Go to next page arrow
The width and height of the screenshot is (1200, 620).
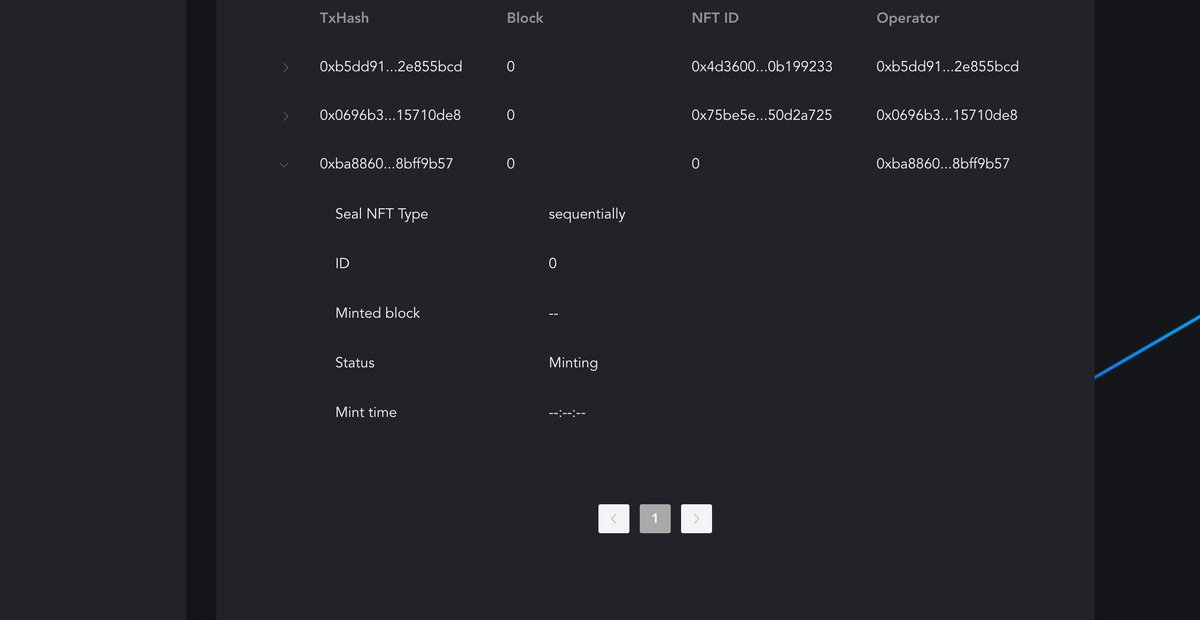click(x=696, y=518)
